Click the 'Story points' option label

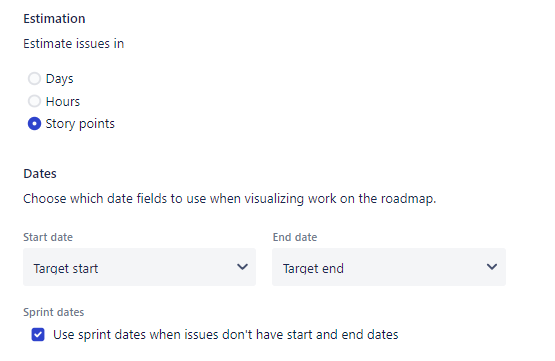80,124
